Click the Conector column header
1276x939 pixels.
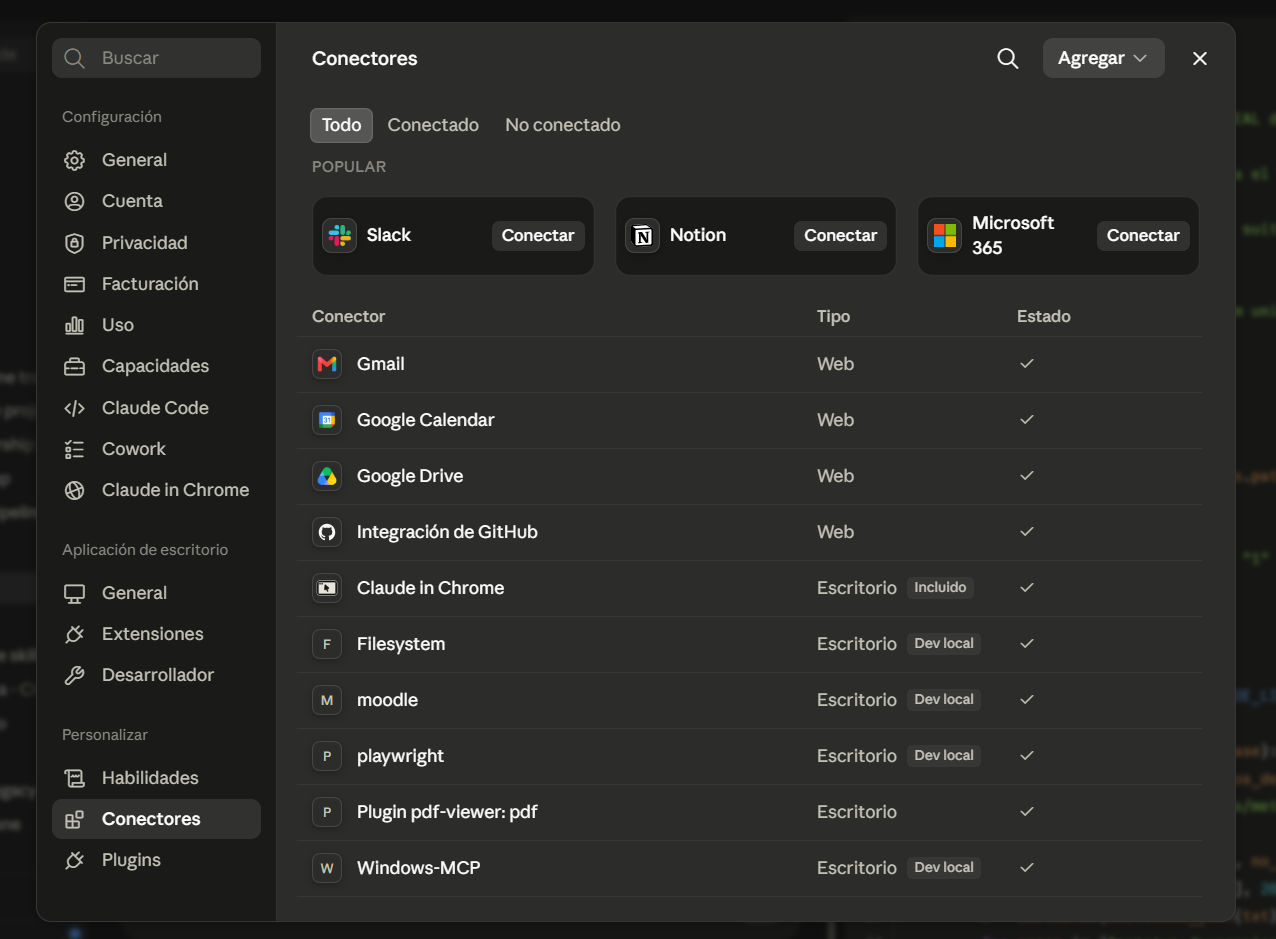pyautogui.click(x=348, y=316)
